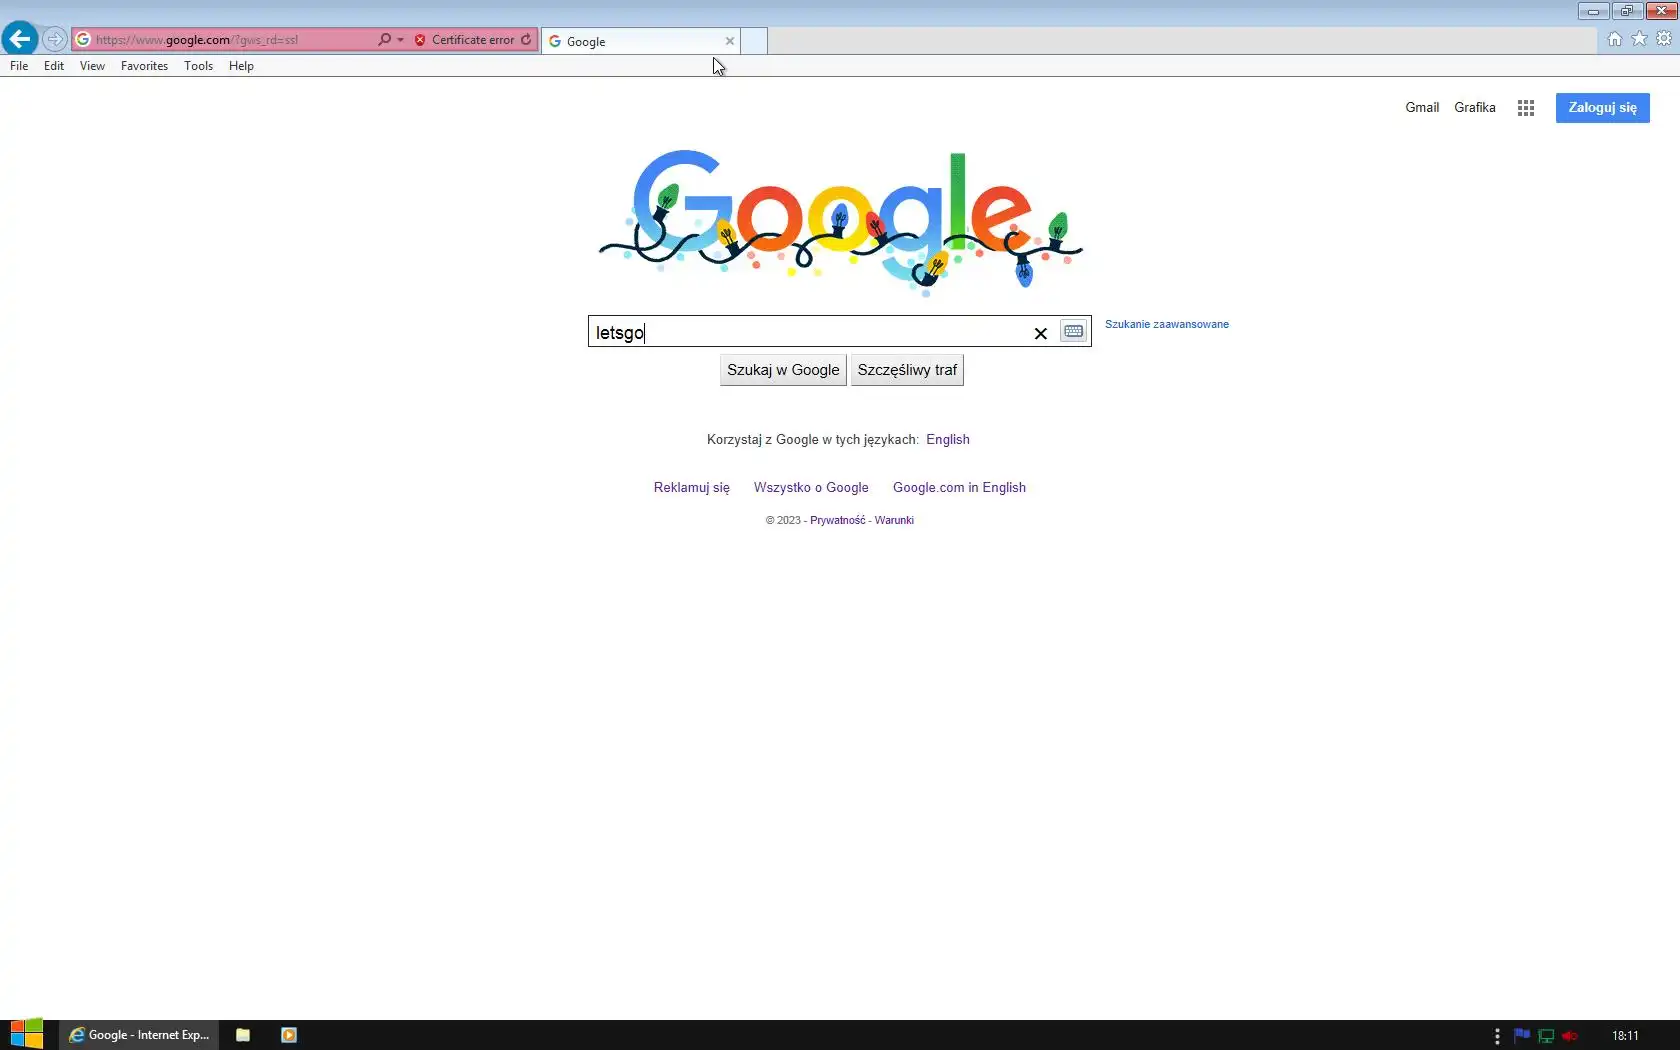
Task: Open the File menu
Action: (x=19, y=66)
